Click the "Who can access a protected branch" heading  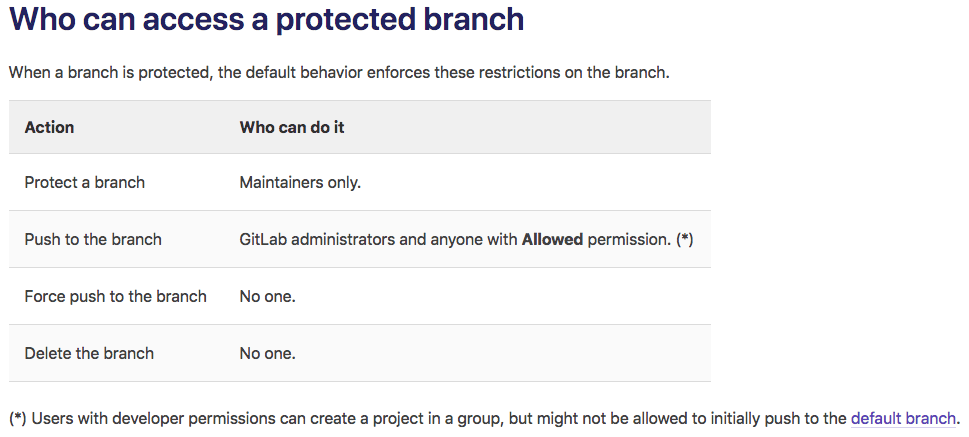(x=266, y=20)
